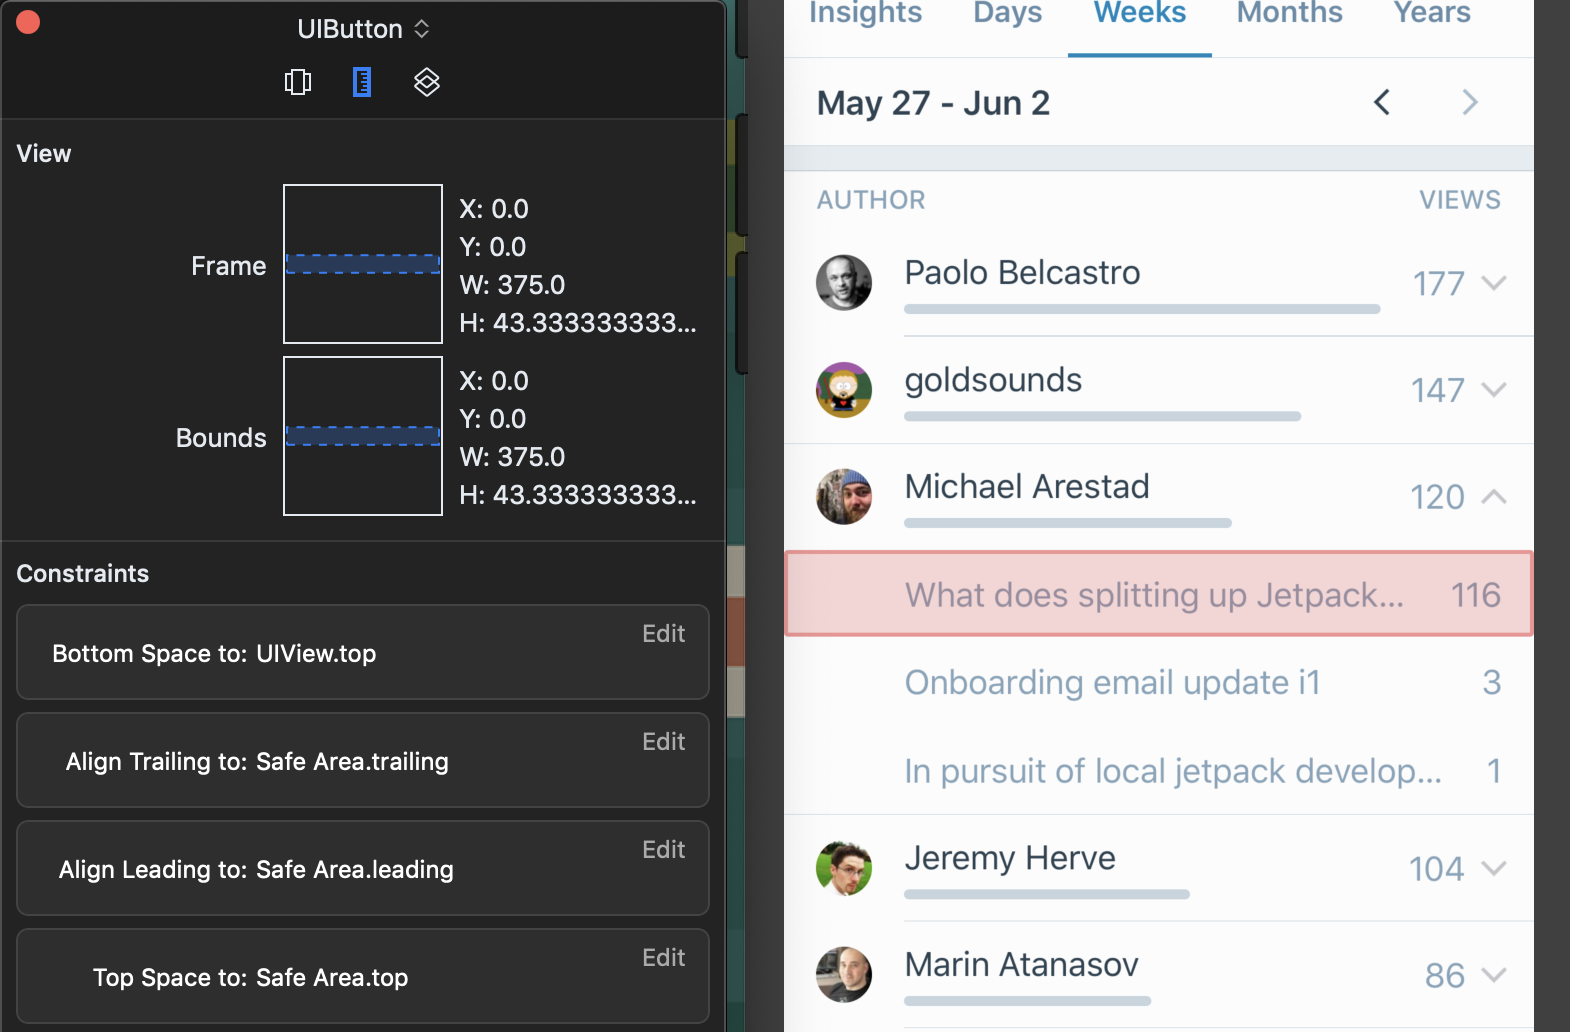Click Jeremy Herve's avatar
This screenshot has width=1570, height=1032.
844,868
